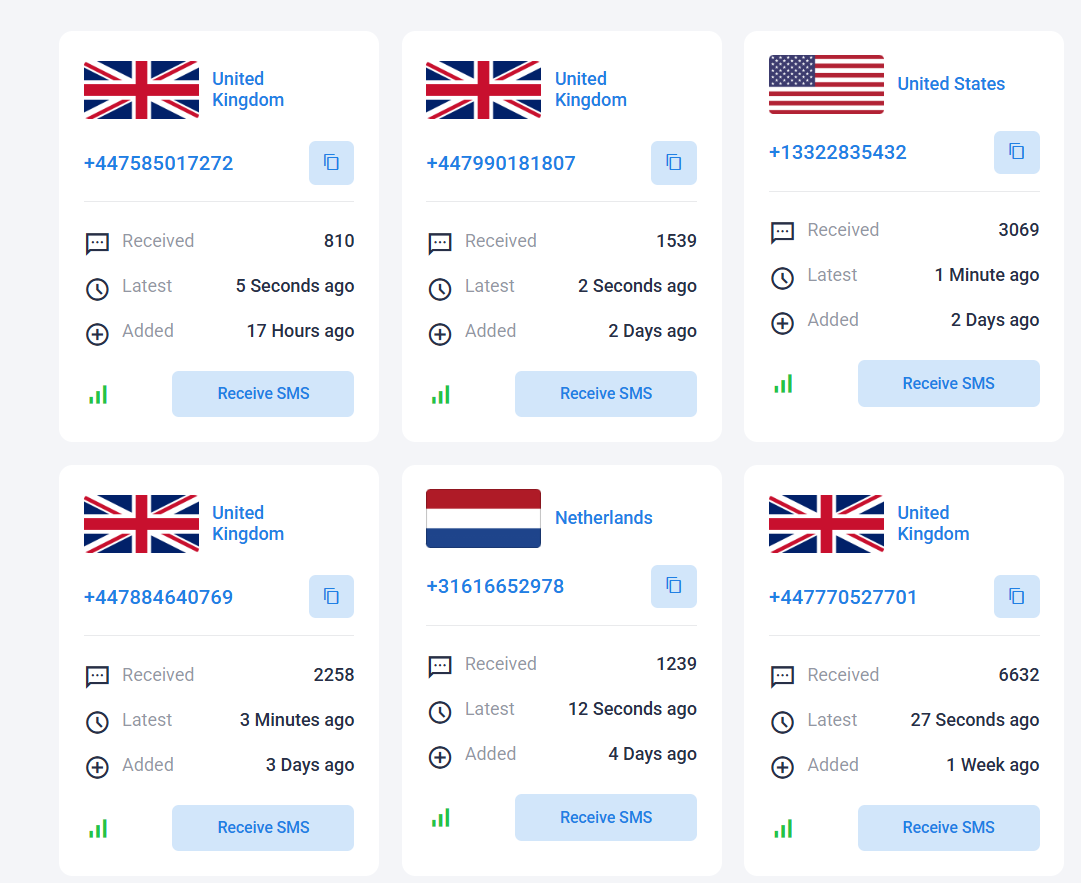Click the Netherlands flag image
Screen dimensions: 1081x883
click(x=483, y=518)
